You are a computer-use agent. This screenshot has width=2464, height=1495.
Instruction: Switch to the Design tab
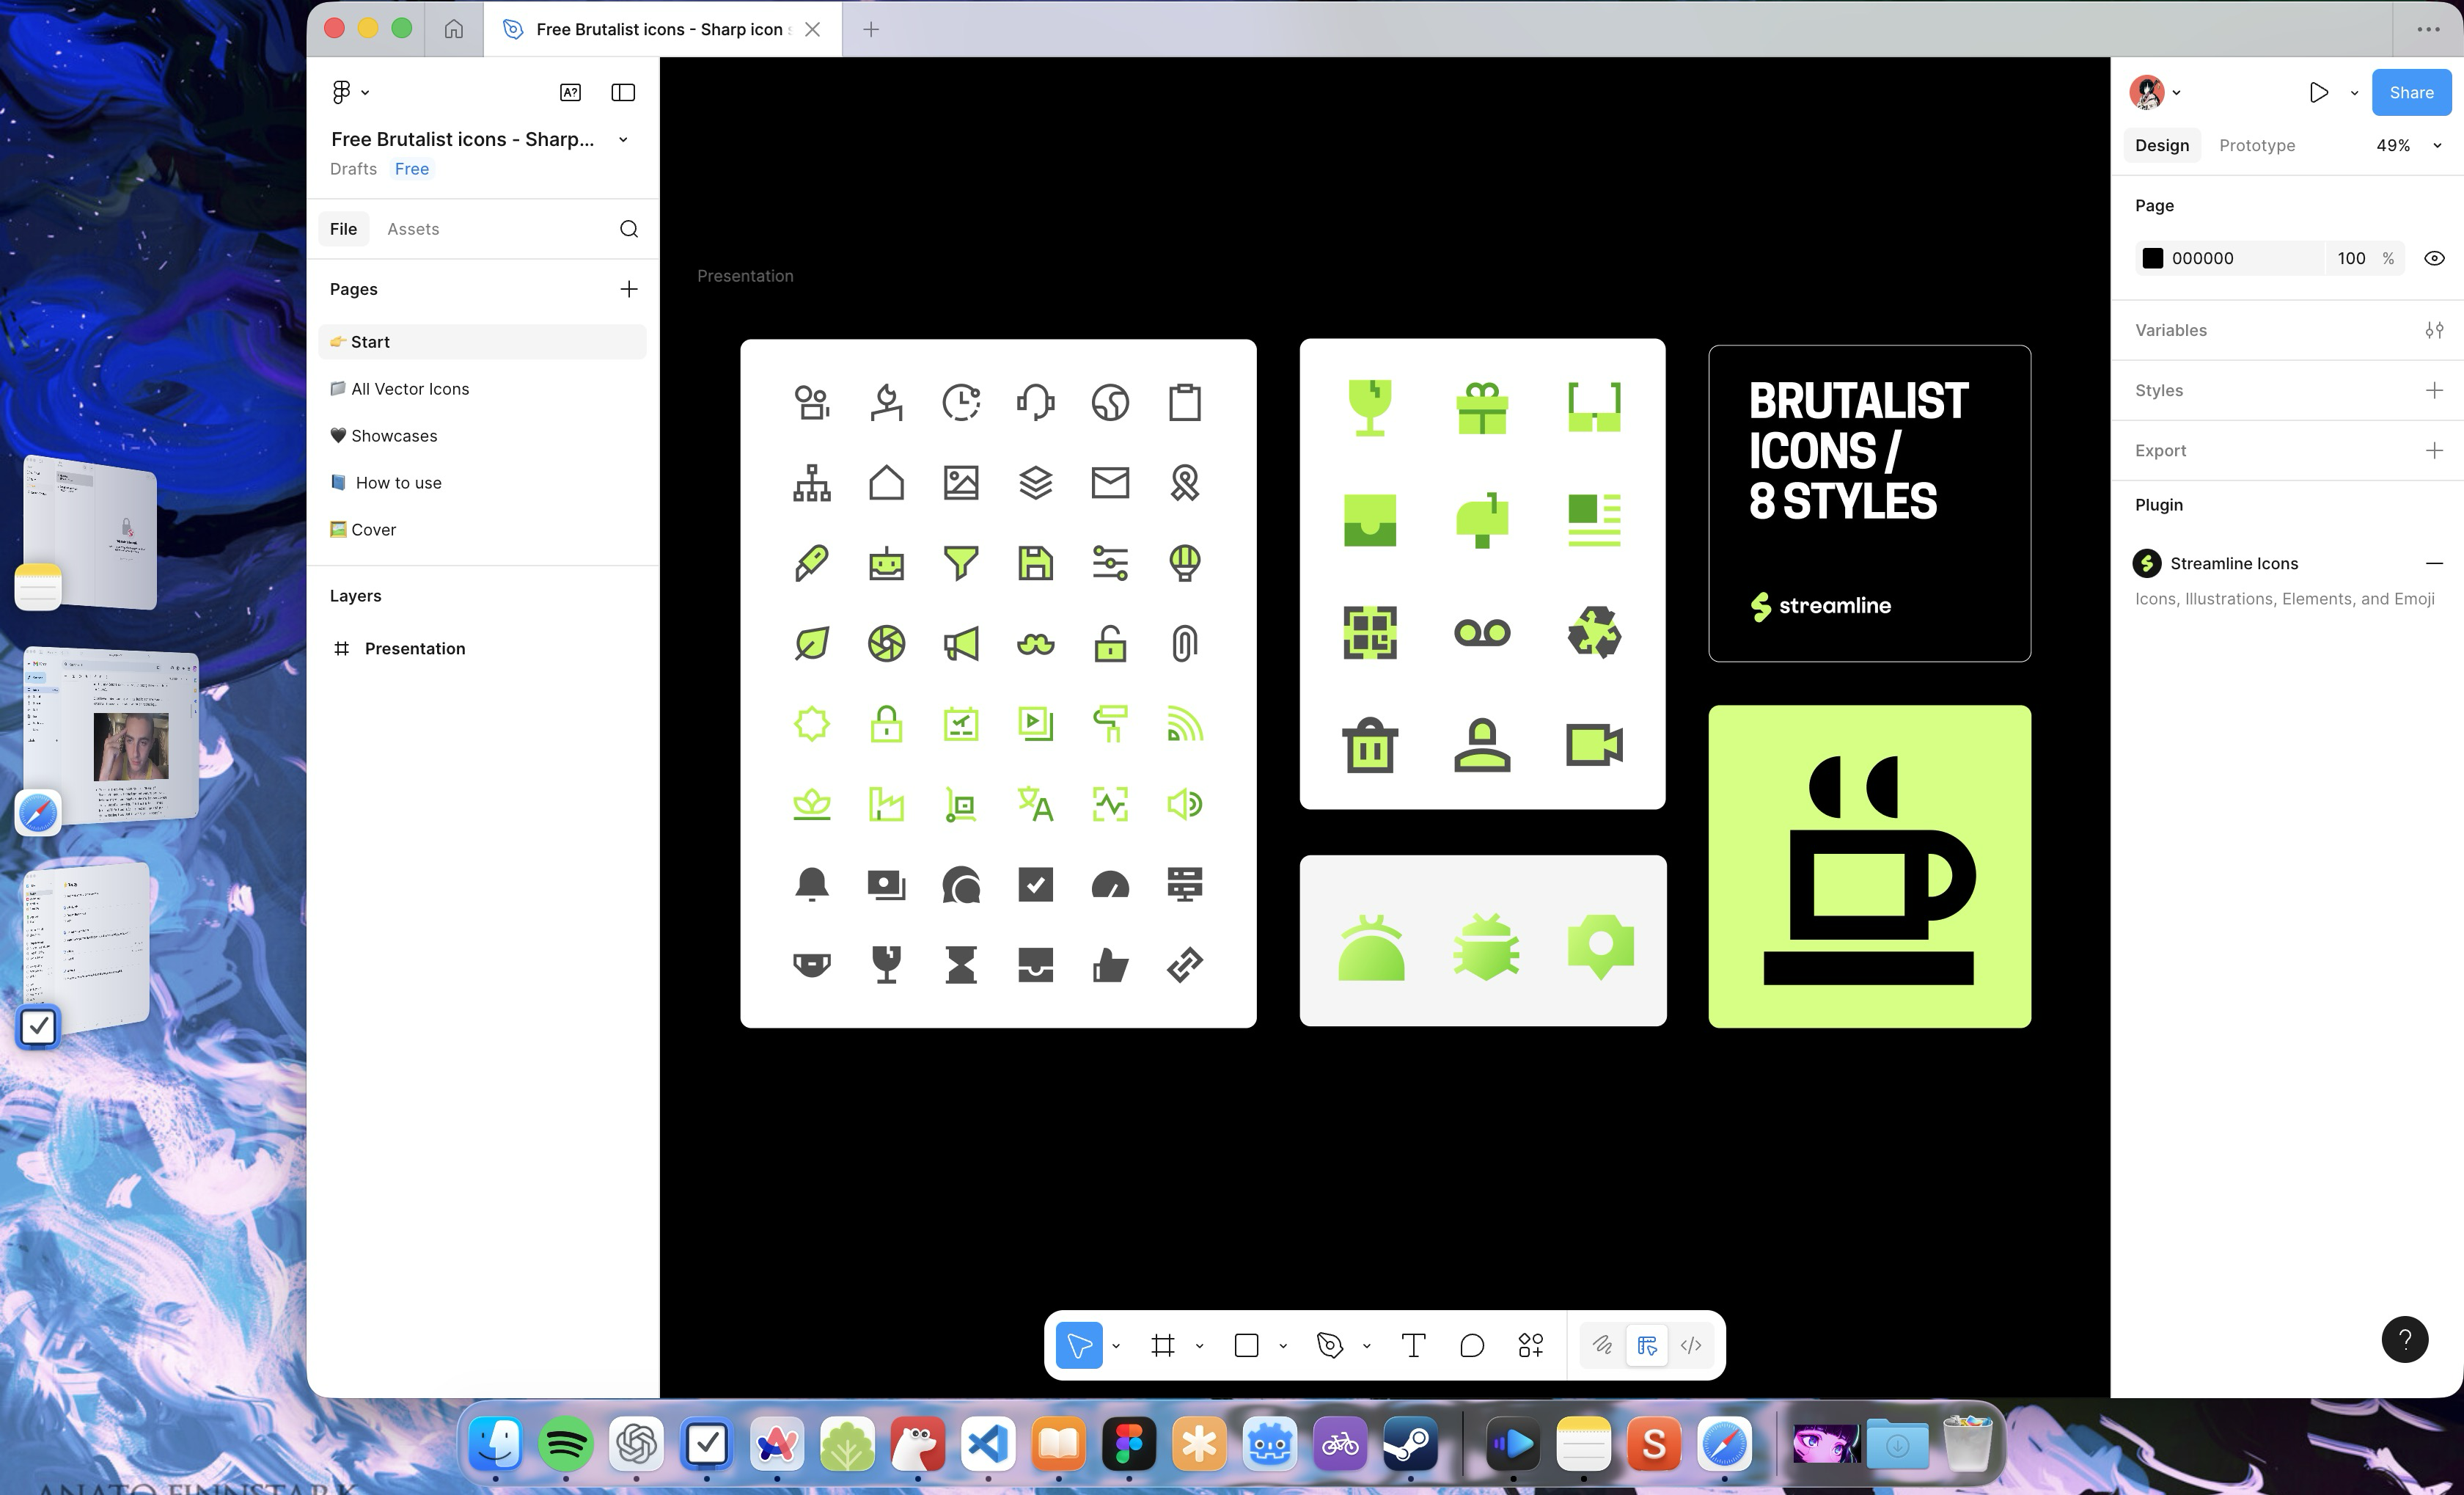point(2162,145)
